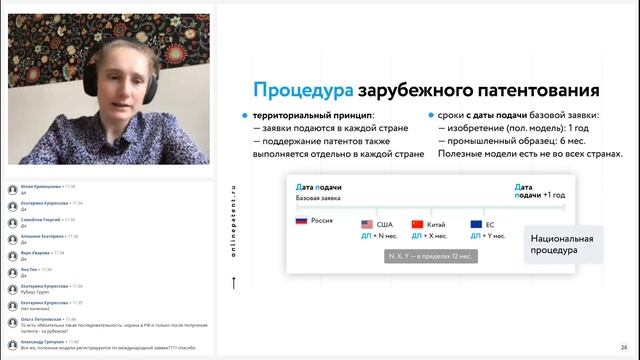The height and width of the screenshot is (360, 640).
Task: Click the name Яна Тен in chat
Action: pyautogui.click(x=29, y=269)
